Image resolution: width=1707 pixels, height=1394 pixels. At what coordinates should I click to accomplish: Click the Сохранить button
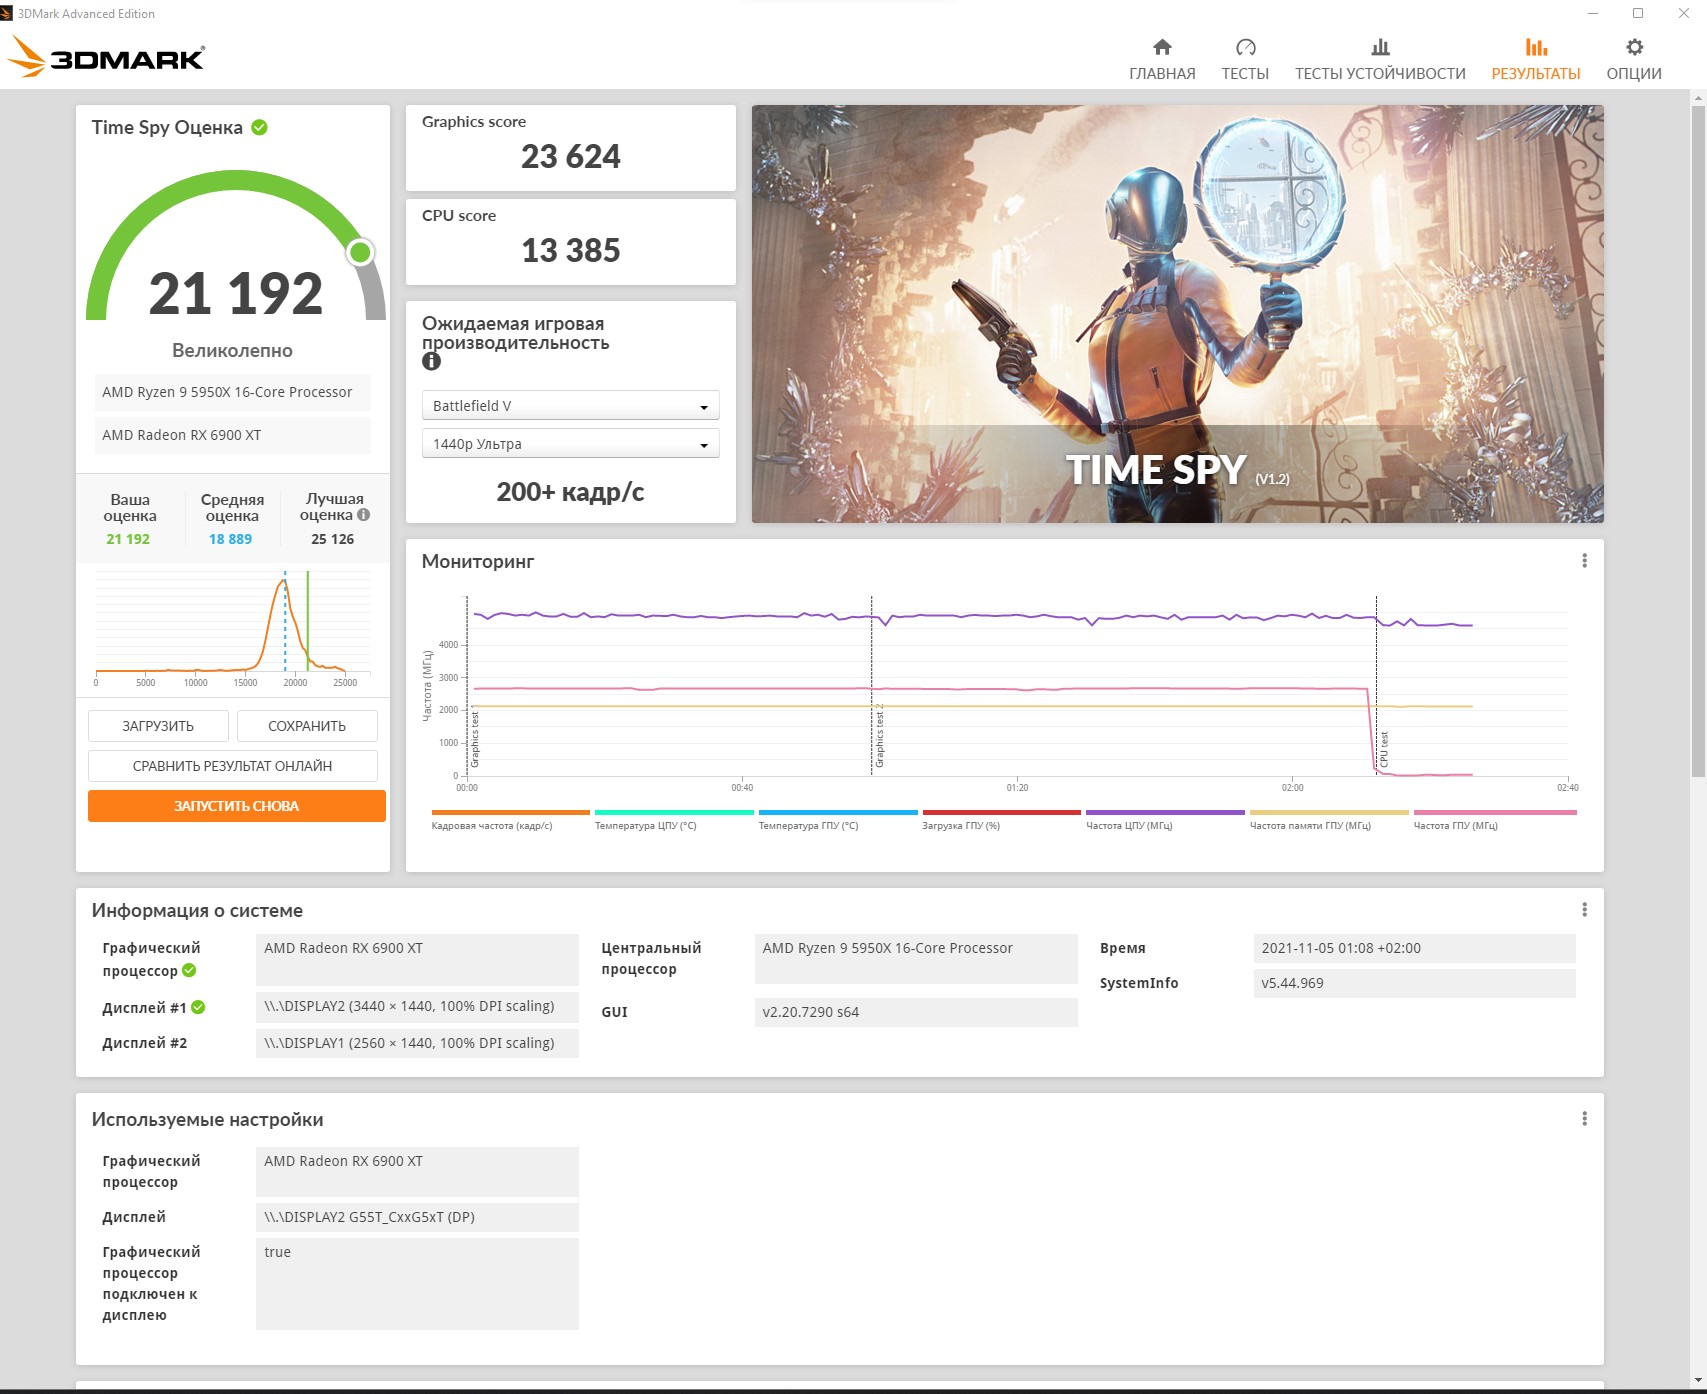tap(307, 726)
